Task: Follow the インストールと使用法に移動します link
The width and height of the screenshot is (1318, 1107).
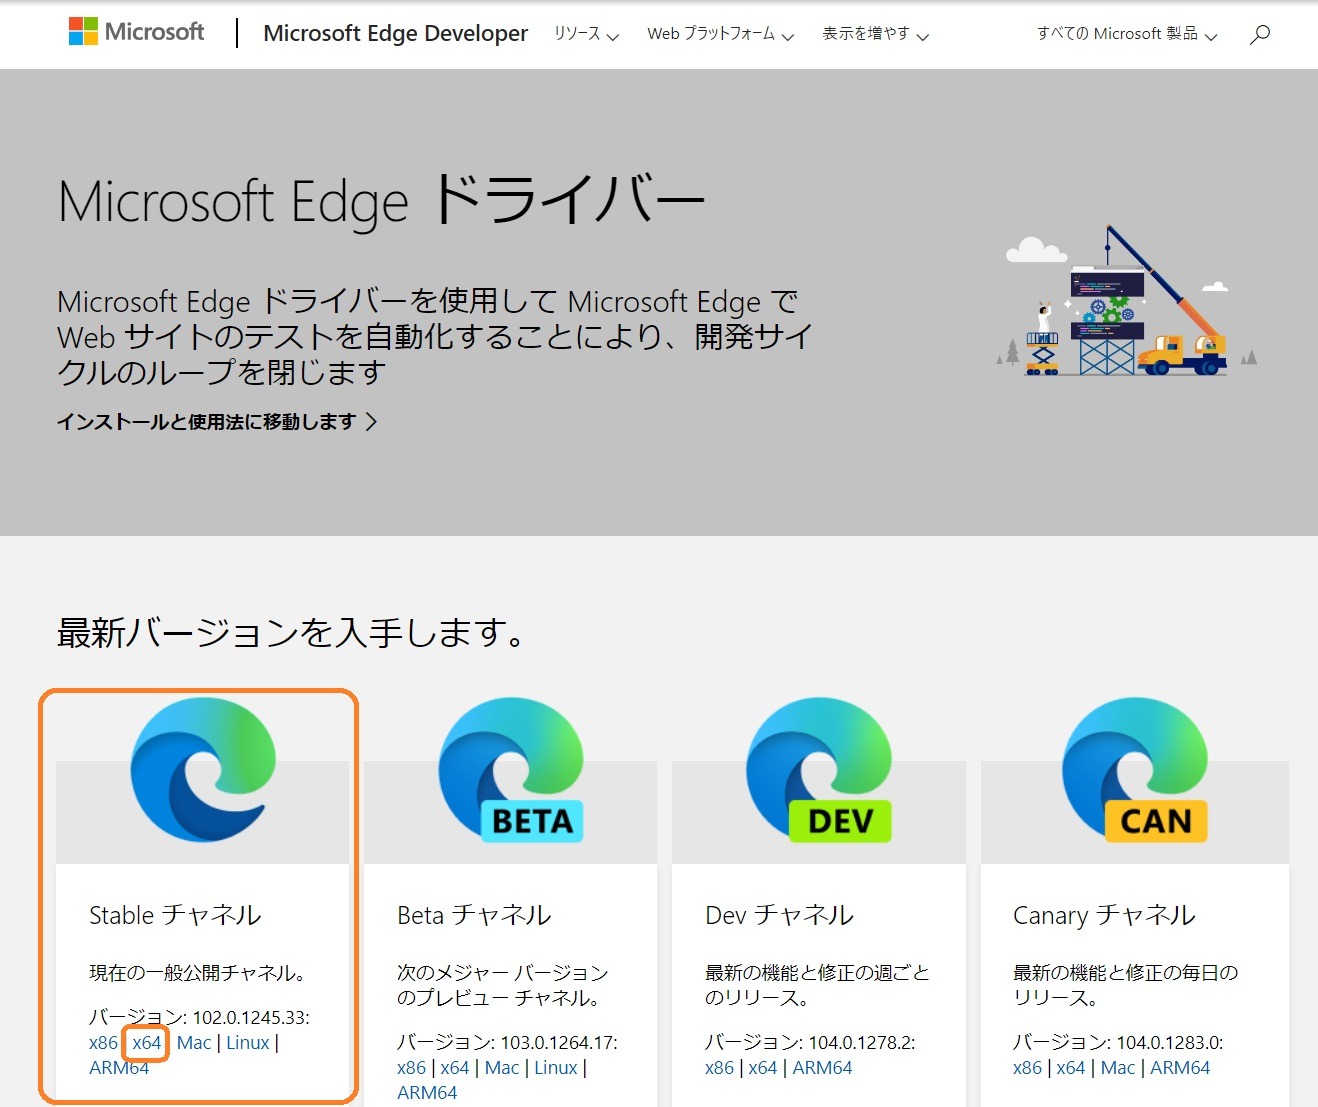Action: tap(216, 421)
